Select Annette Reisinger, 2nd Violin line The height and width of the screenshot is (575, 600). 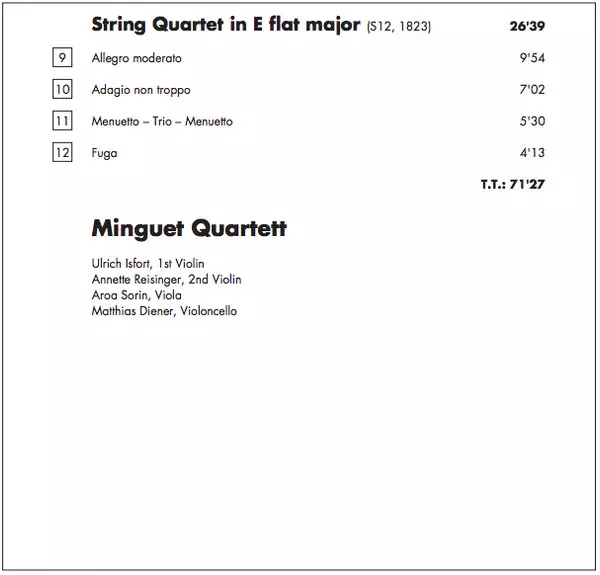tap(166, 280)
